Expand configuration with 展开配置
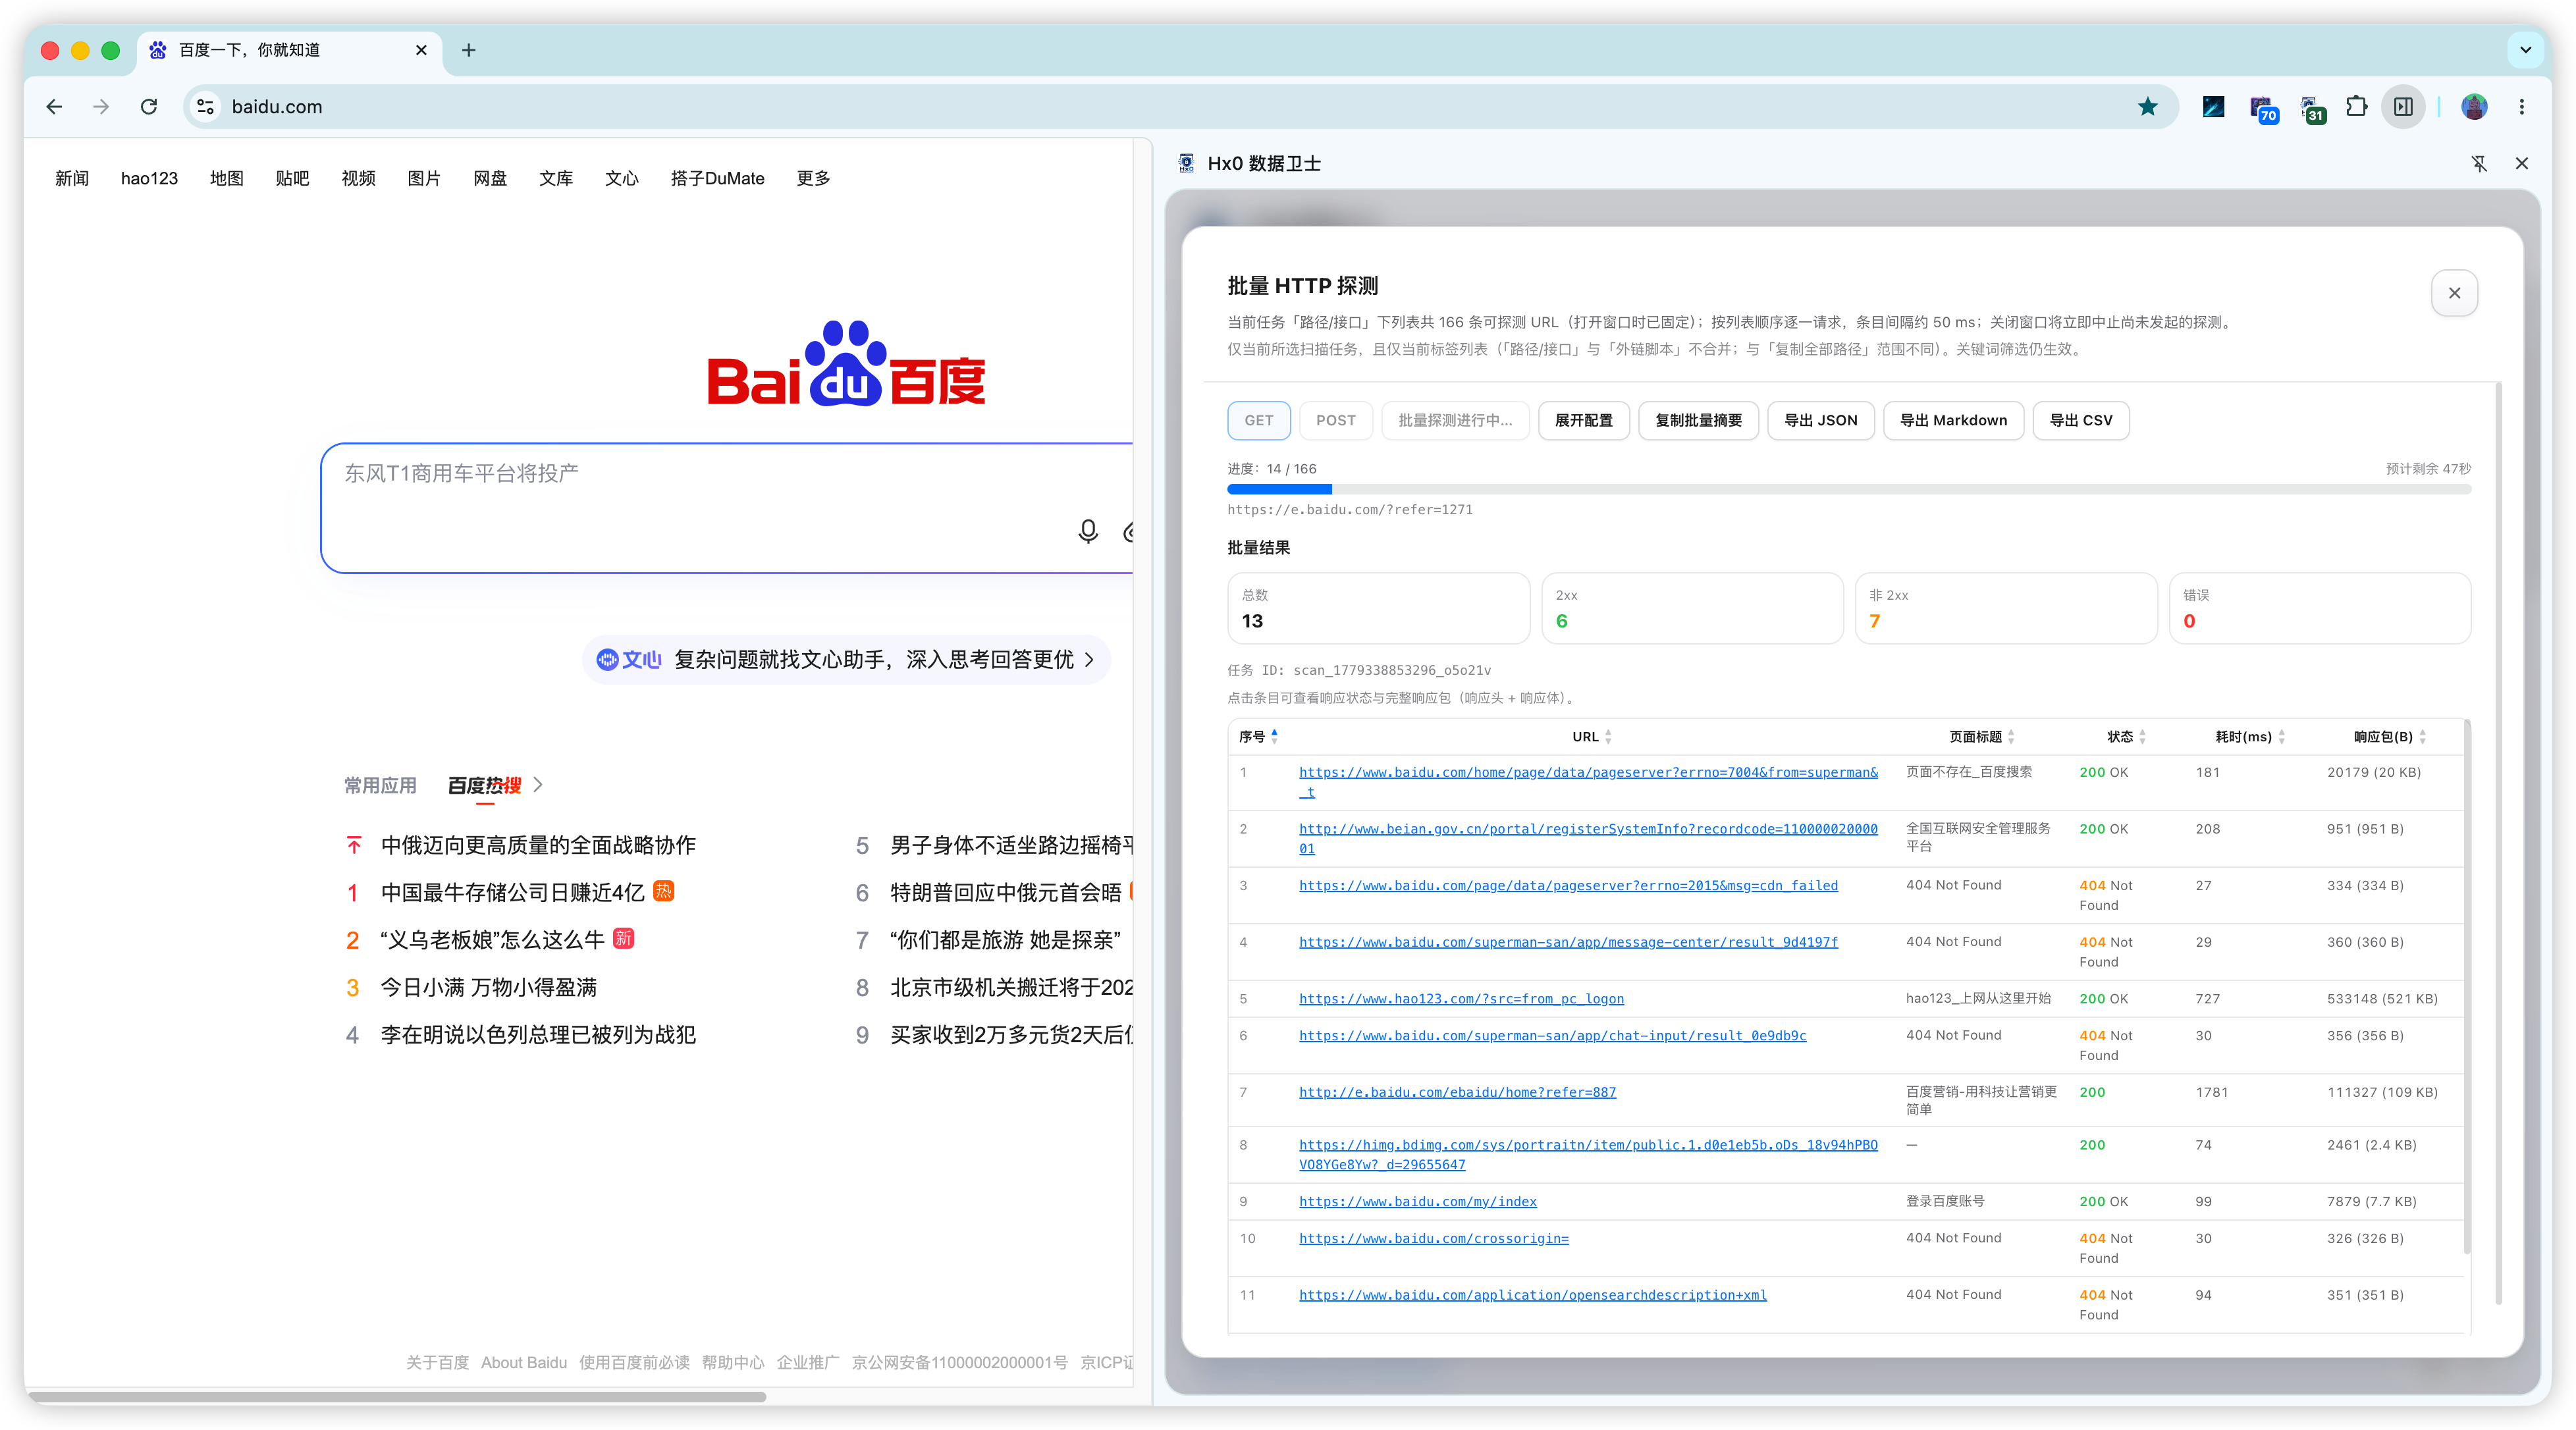The height and width of the screenshot is (1430, 2576). click(x=1583, y=420)
